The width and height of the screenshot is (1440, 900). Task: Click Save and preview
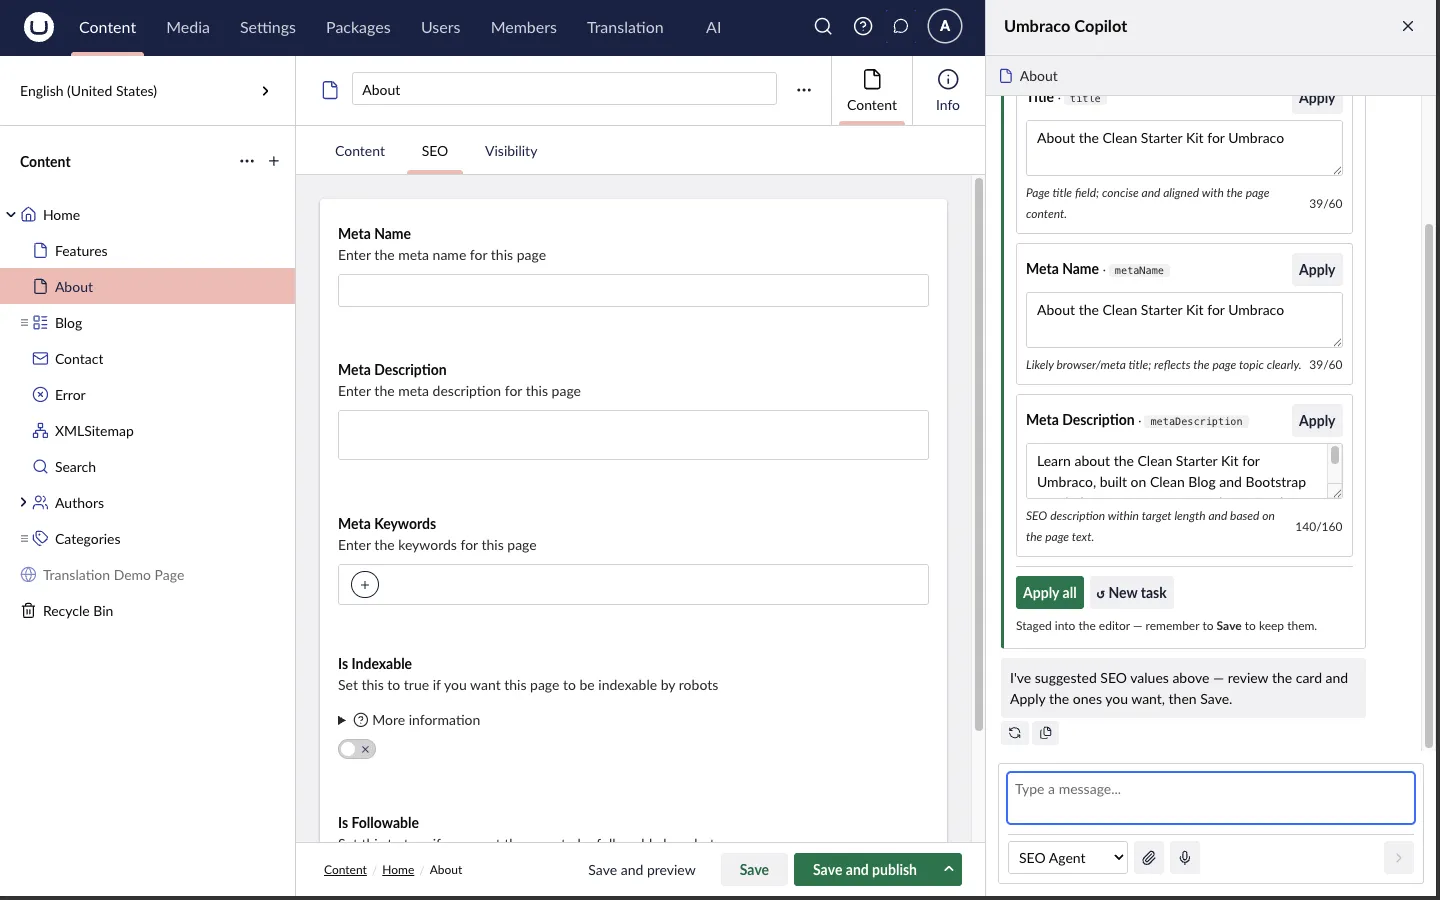click(x=642, y=870)
